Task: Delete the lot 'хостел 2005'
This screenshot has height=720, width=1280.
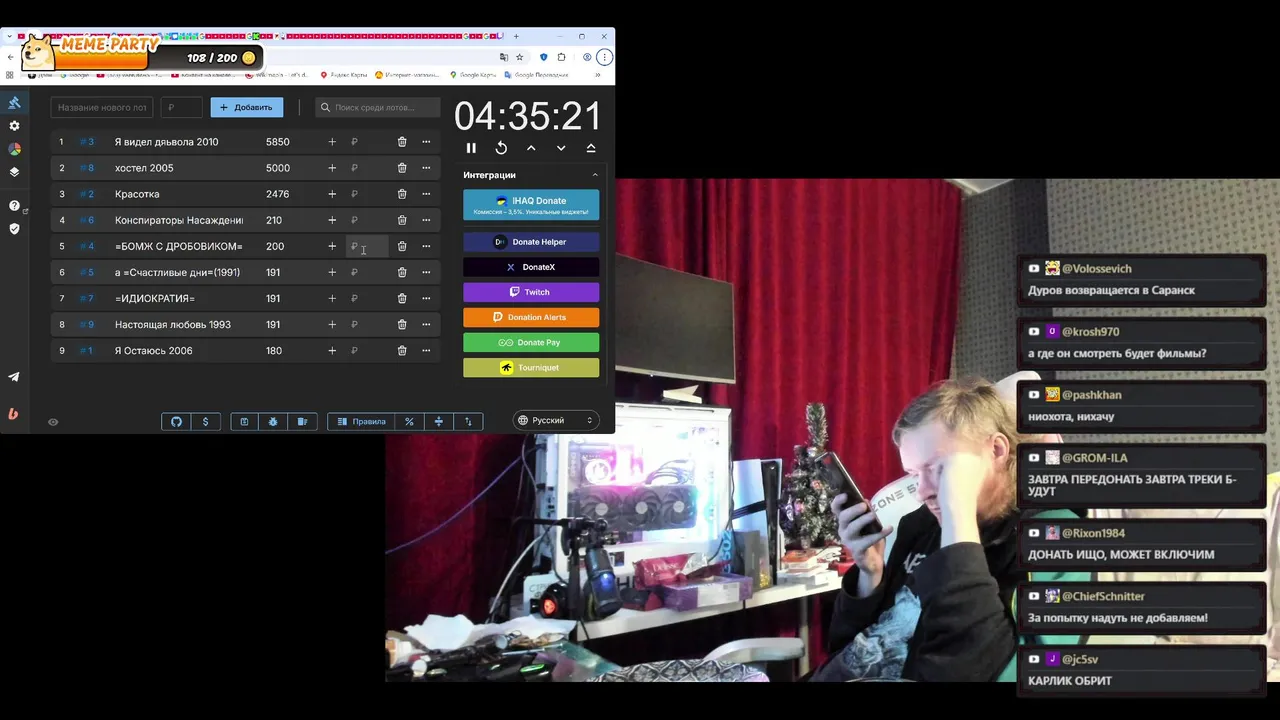Action: [x=402, y=168]
